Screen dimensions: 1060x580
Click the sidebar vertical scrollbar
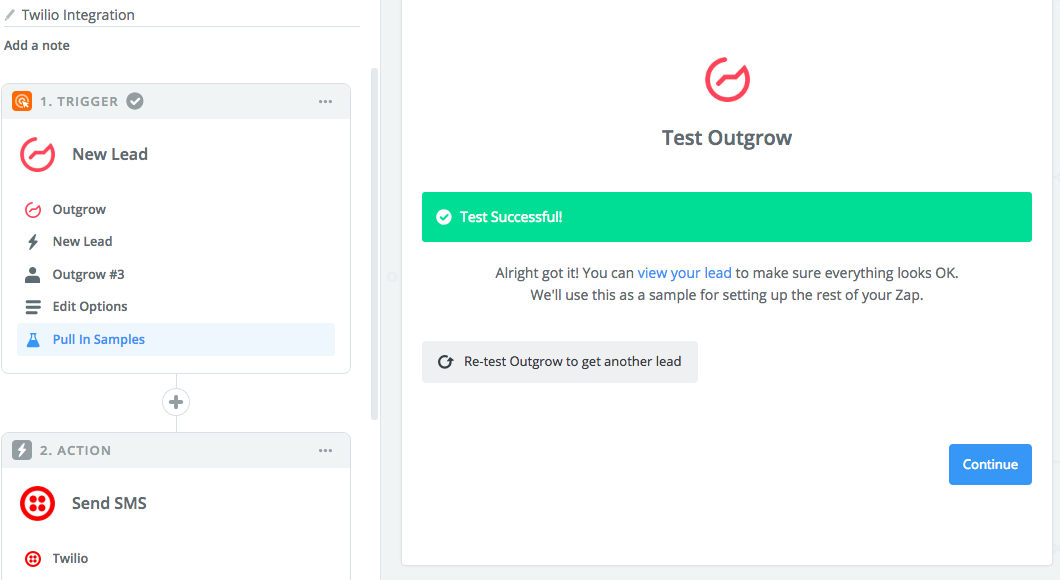click(375, 243)
